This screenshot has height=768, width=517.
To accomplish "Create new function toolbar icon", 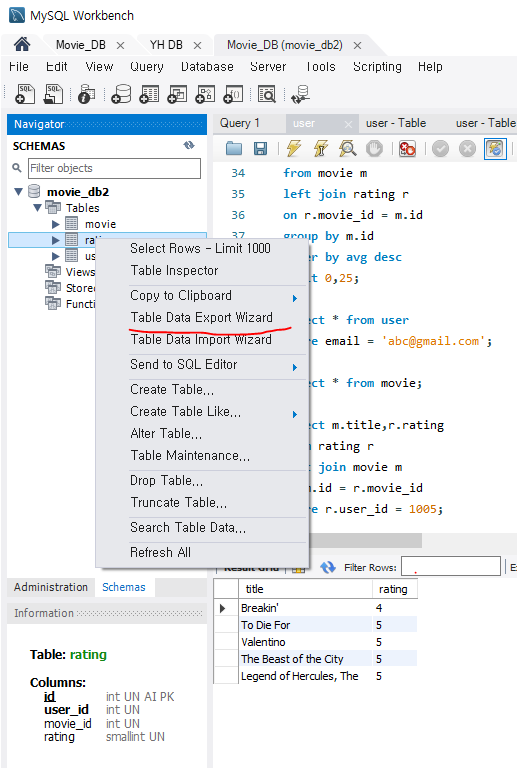I will tap(233, 94).
